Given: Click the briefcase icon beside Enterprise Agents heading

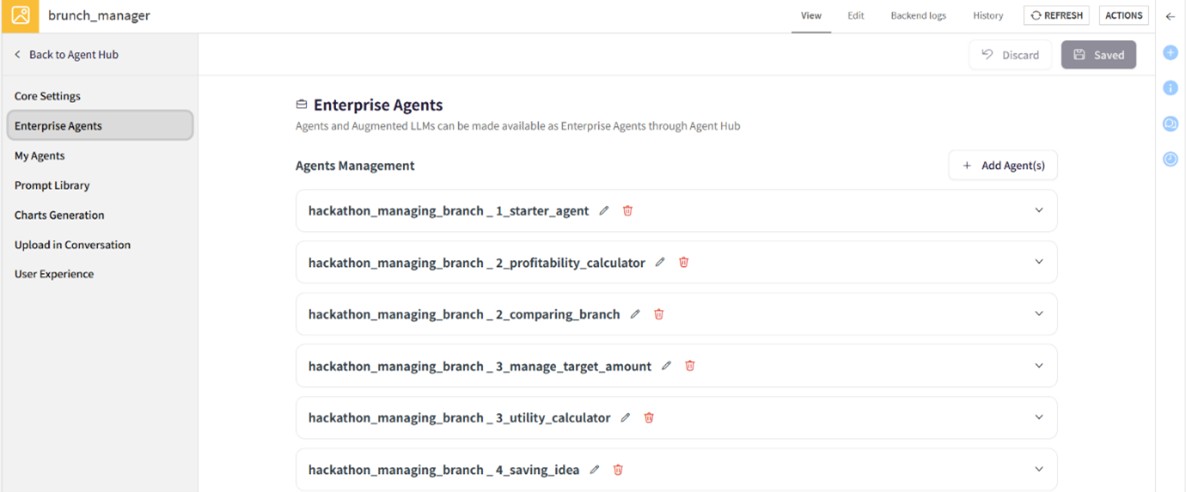Looking at the screenshot, I should (x=302, y=104).
